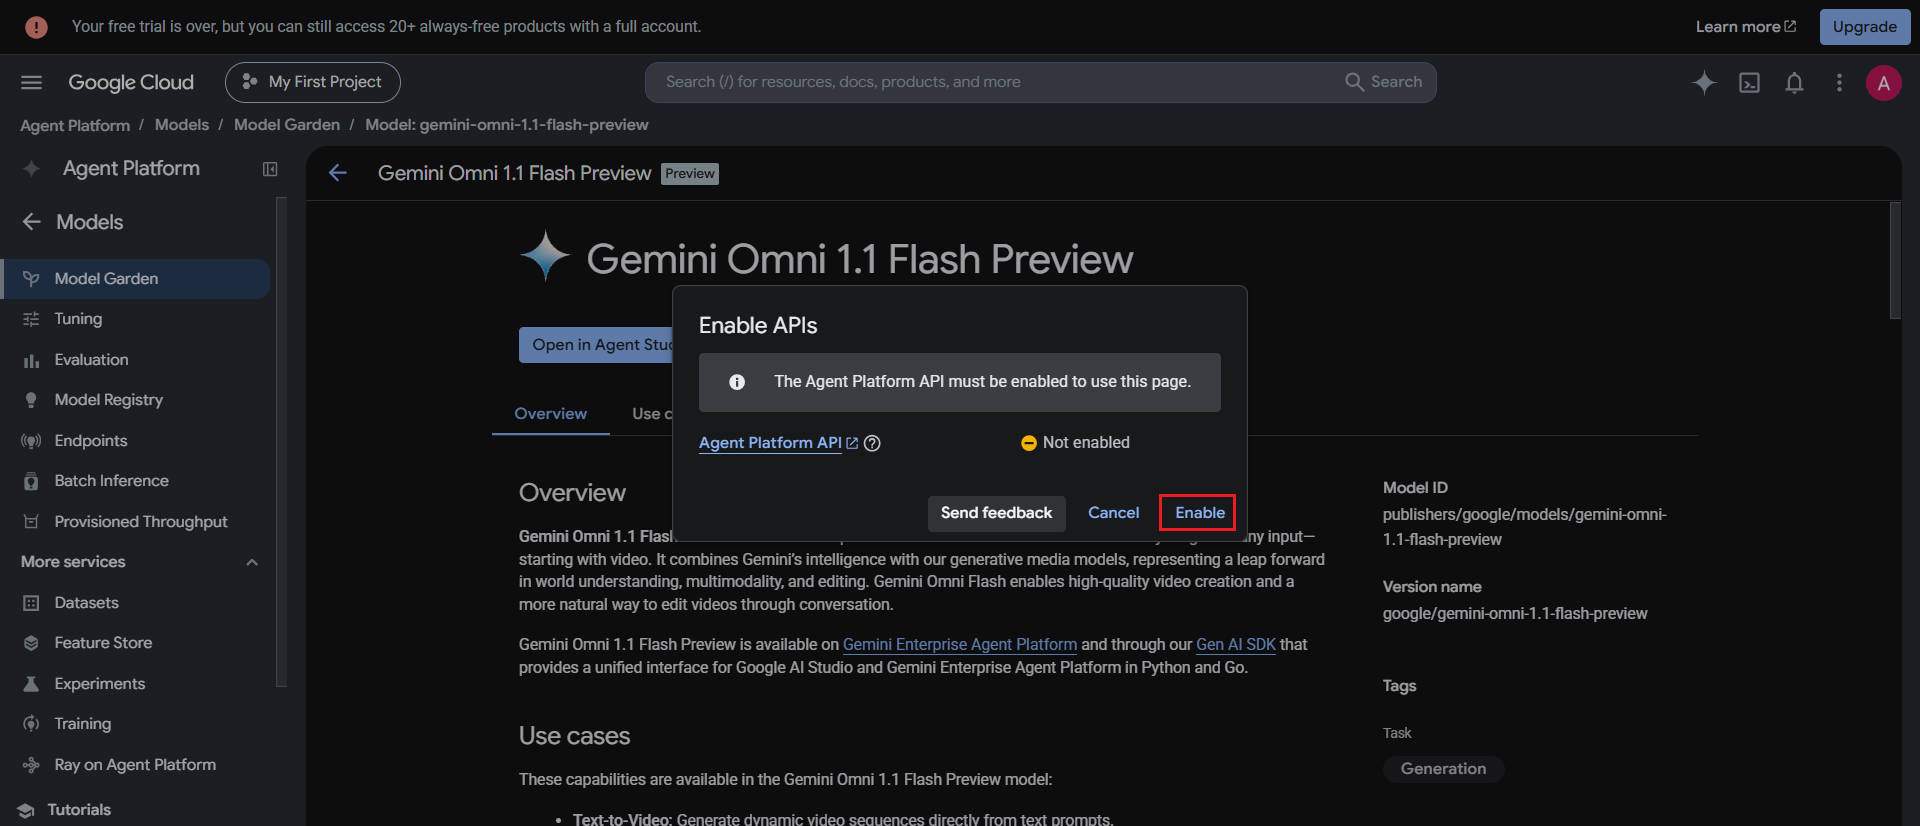
Task: Click the Datasets sidebar icon
Action: (31, 603)
